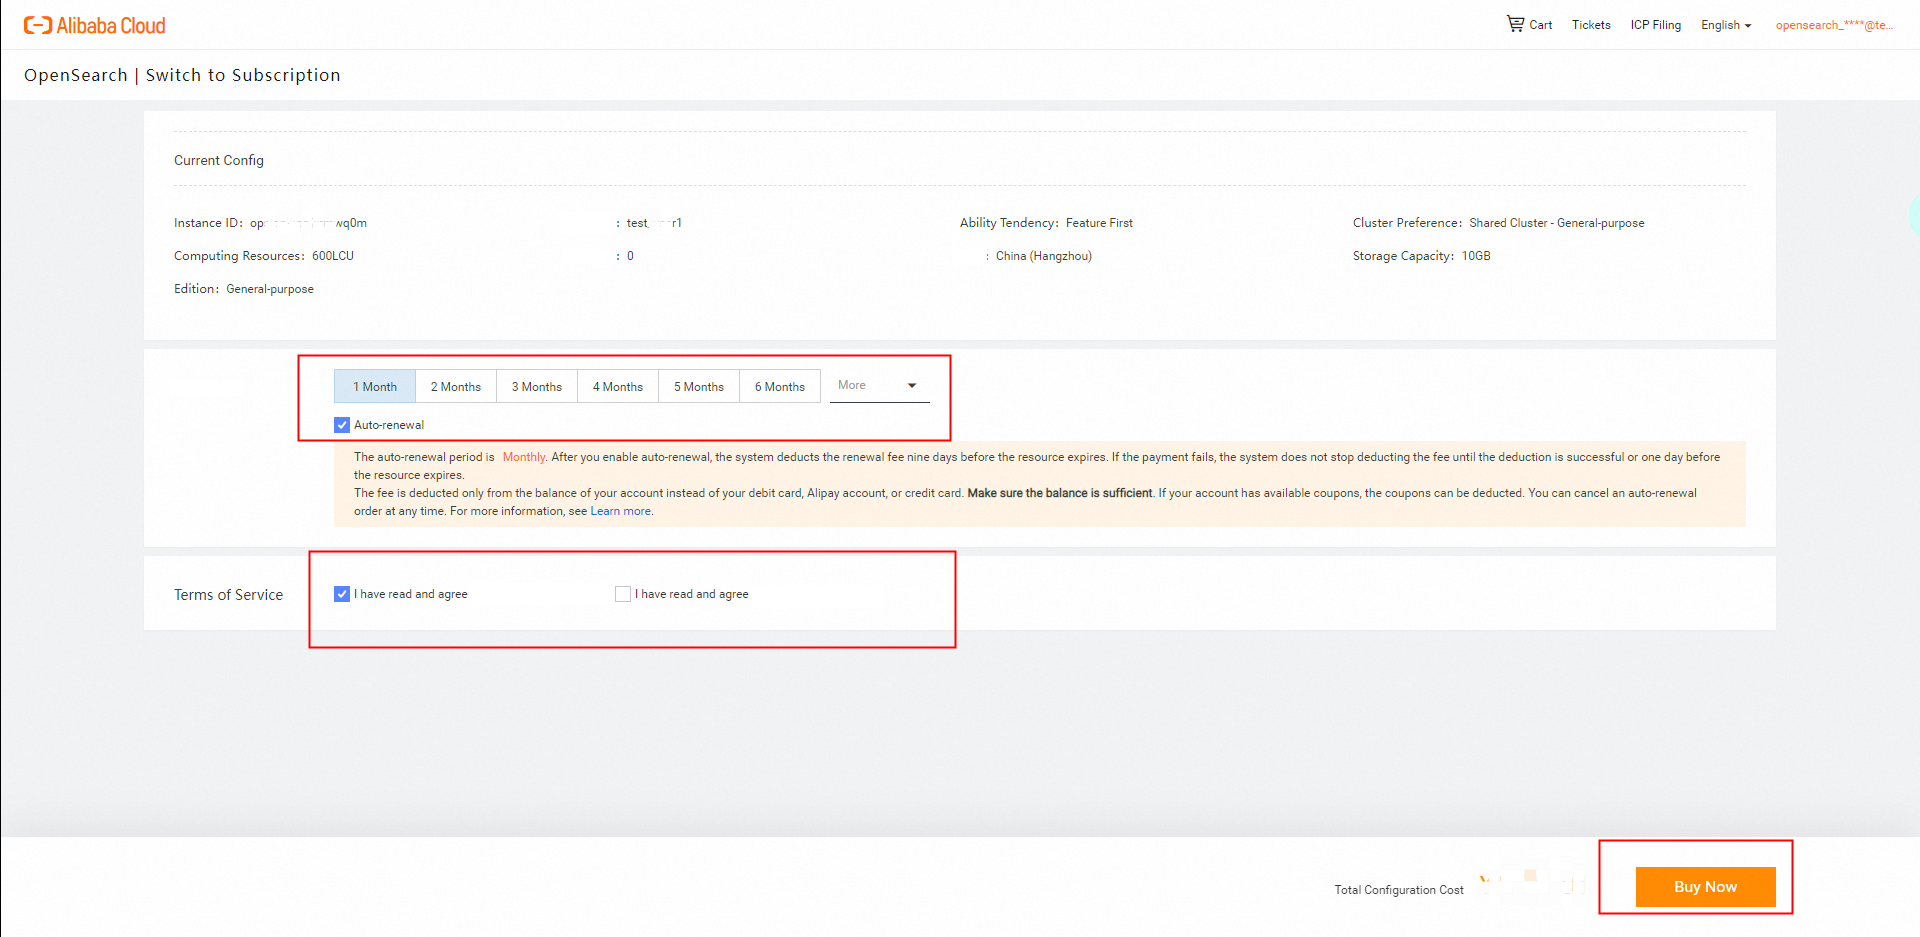Viewport: 1920px width, 937px height.
Task: Expand the English language dropdown
Action: [x=1726, y=25]
